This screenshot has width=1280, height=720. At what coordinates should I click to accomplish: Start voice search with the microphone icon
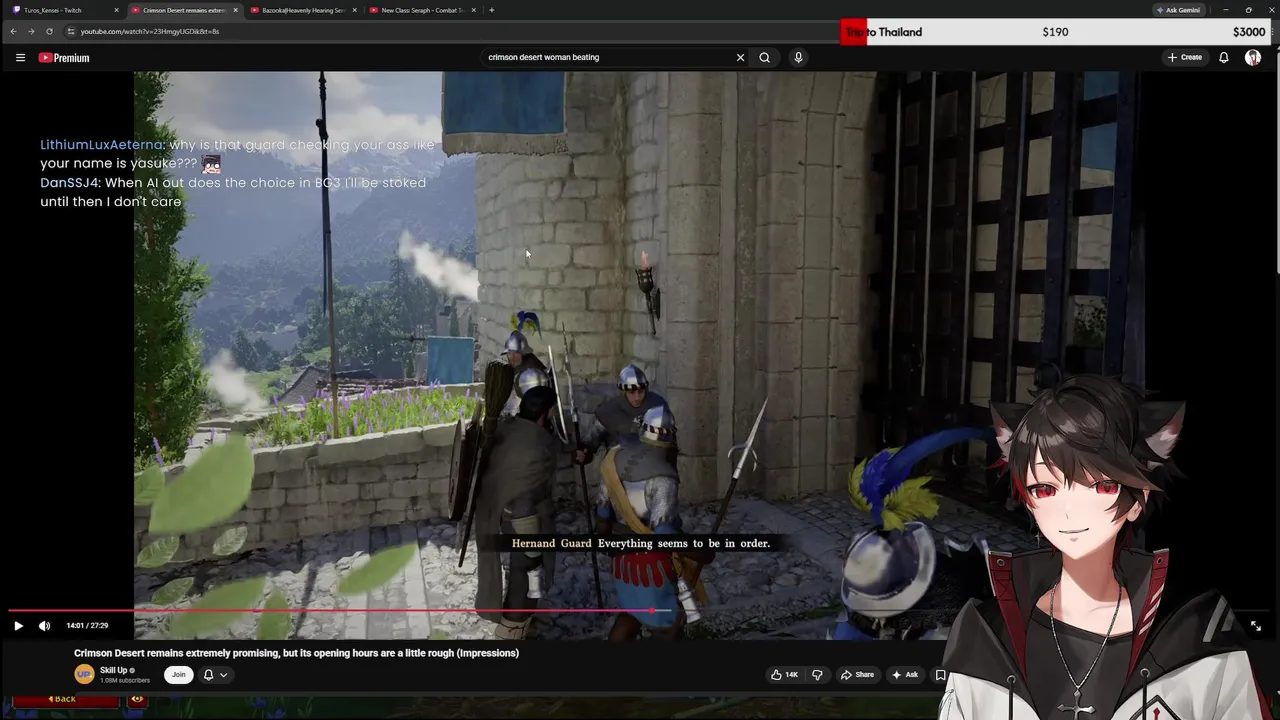tap(798, 57)
